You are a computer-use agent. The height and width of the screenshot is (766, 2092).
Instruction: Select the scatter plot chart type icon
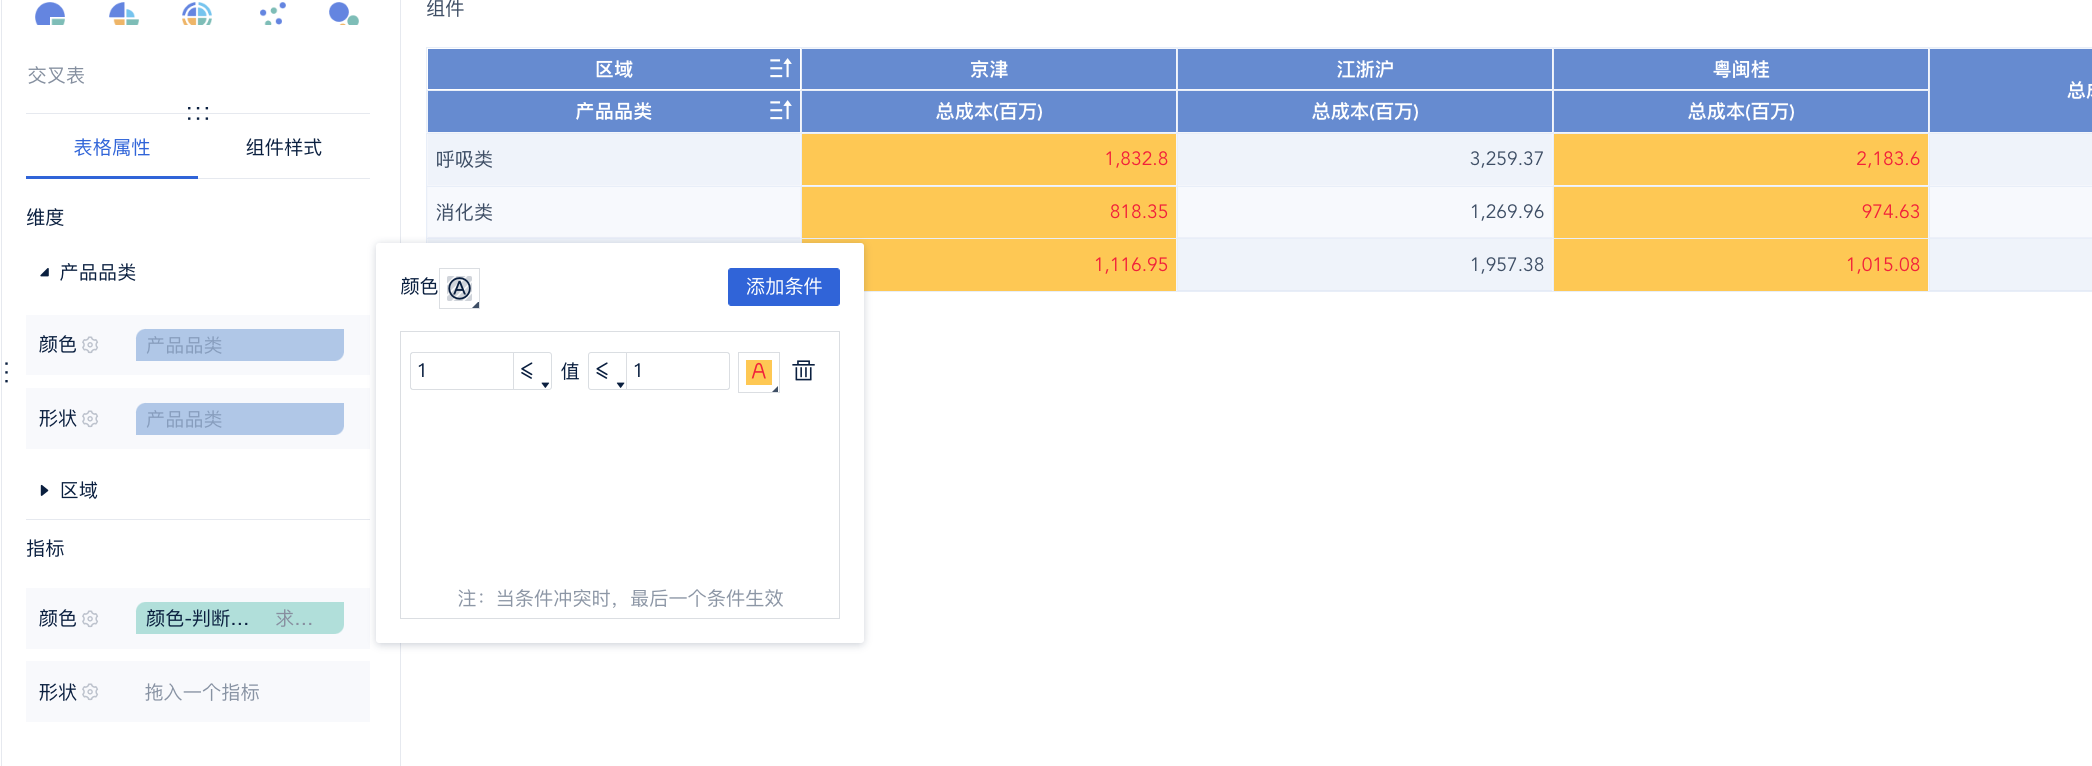[x=272, y=14]
